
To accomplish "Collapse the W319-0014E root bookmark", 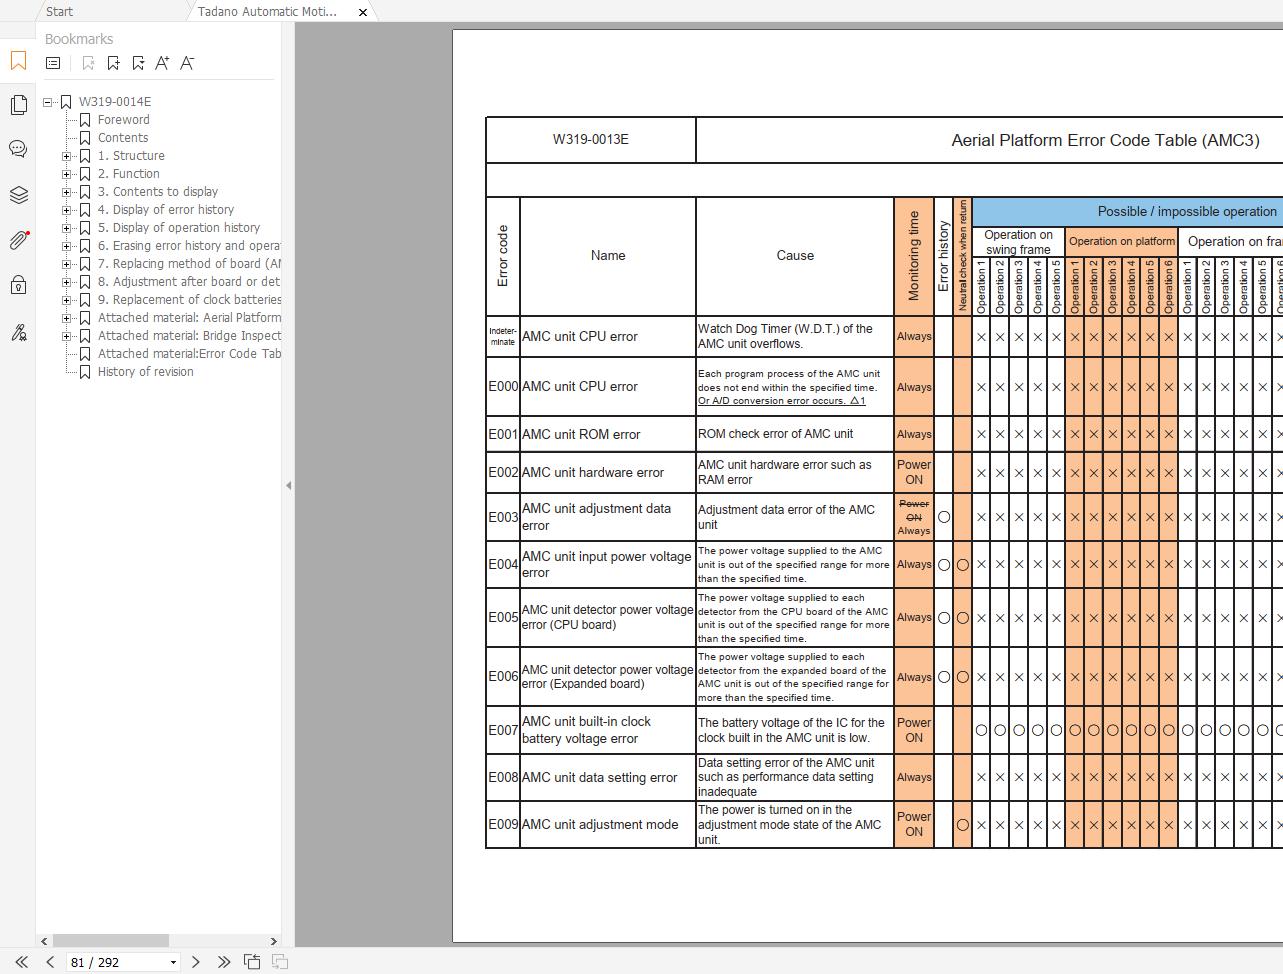I will [x=48, y=102].
